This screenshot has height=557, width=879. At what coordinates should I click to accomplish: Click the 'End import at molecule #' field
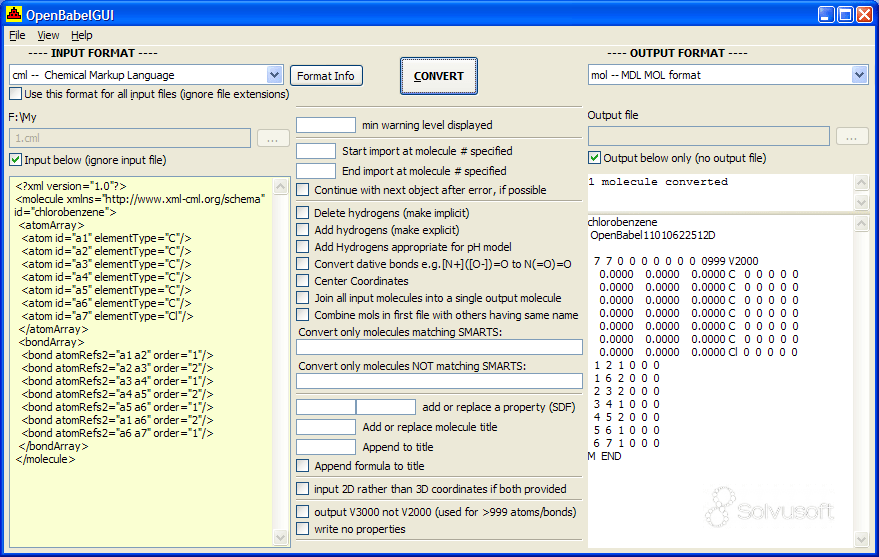(316, 171)
